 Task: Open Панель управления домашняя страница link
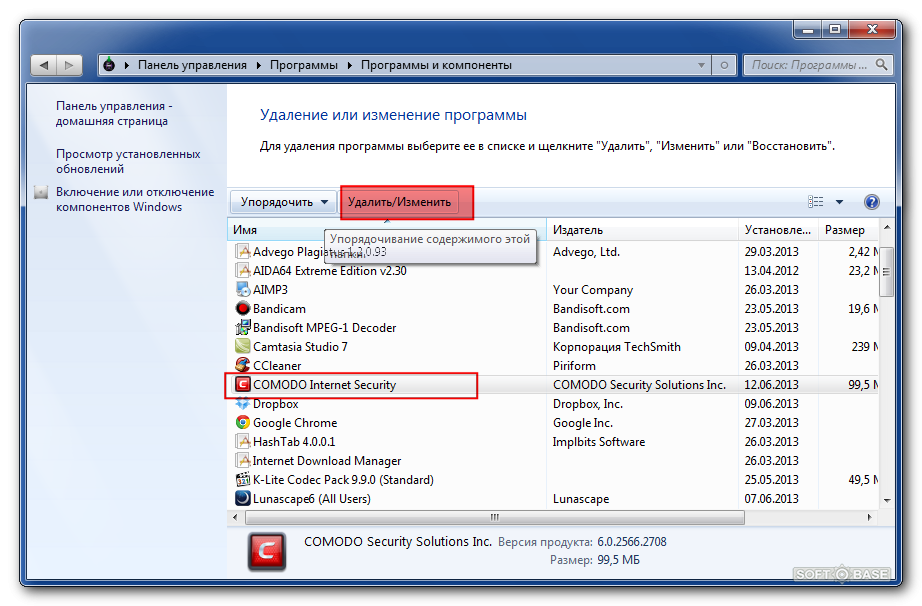tap(114, 113)
